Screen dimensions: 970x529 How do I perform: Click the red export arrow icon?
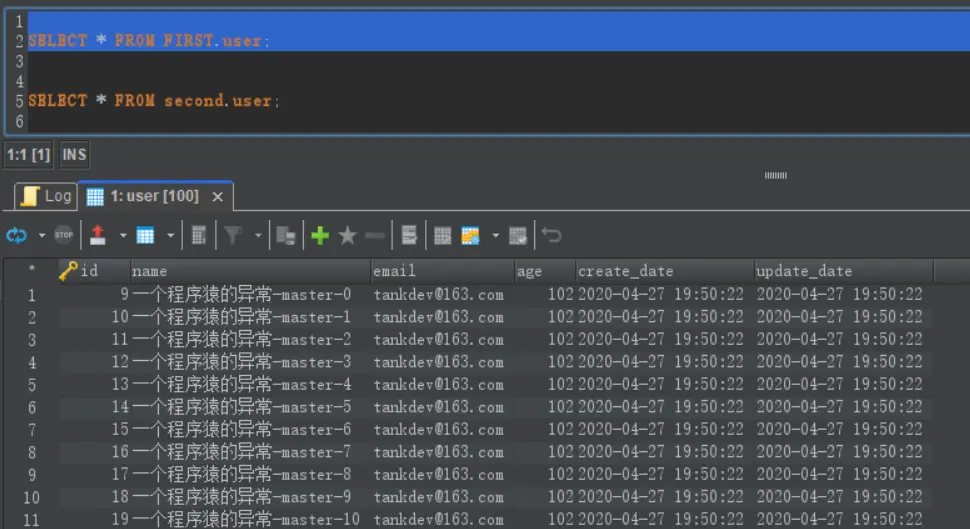(x=98, y=235)
